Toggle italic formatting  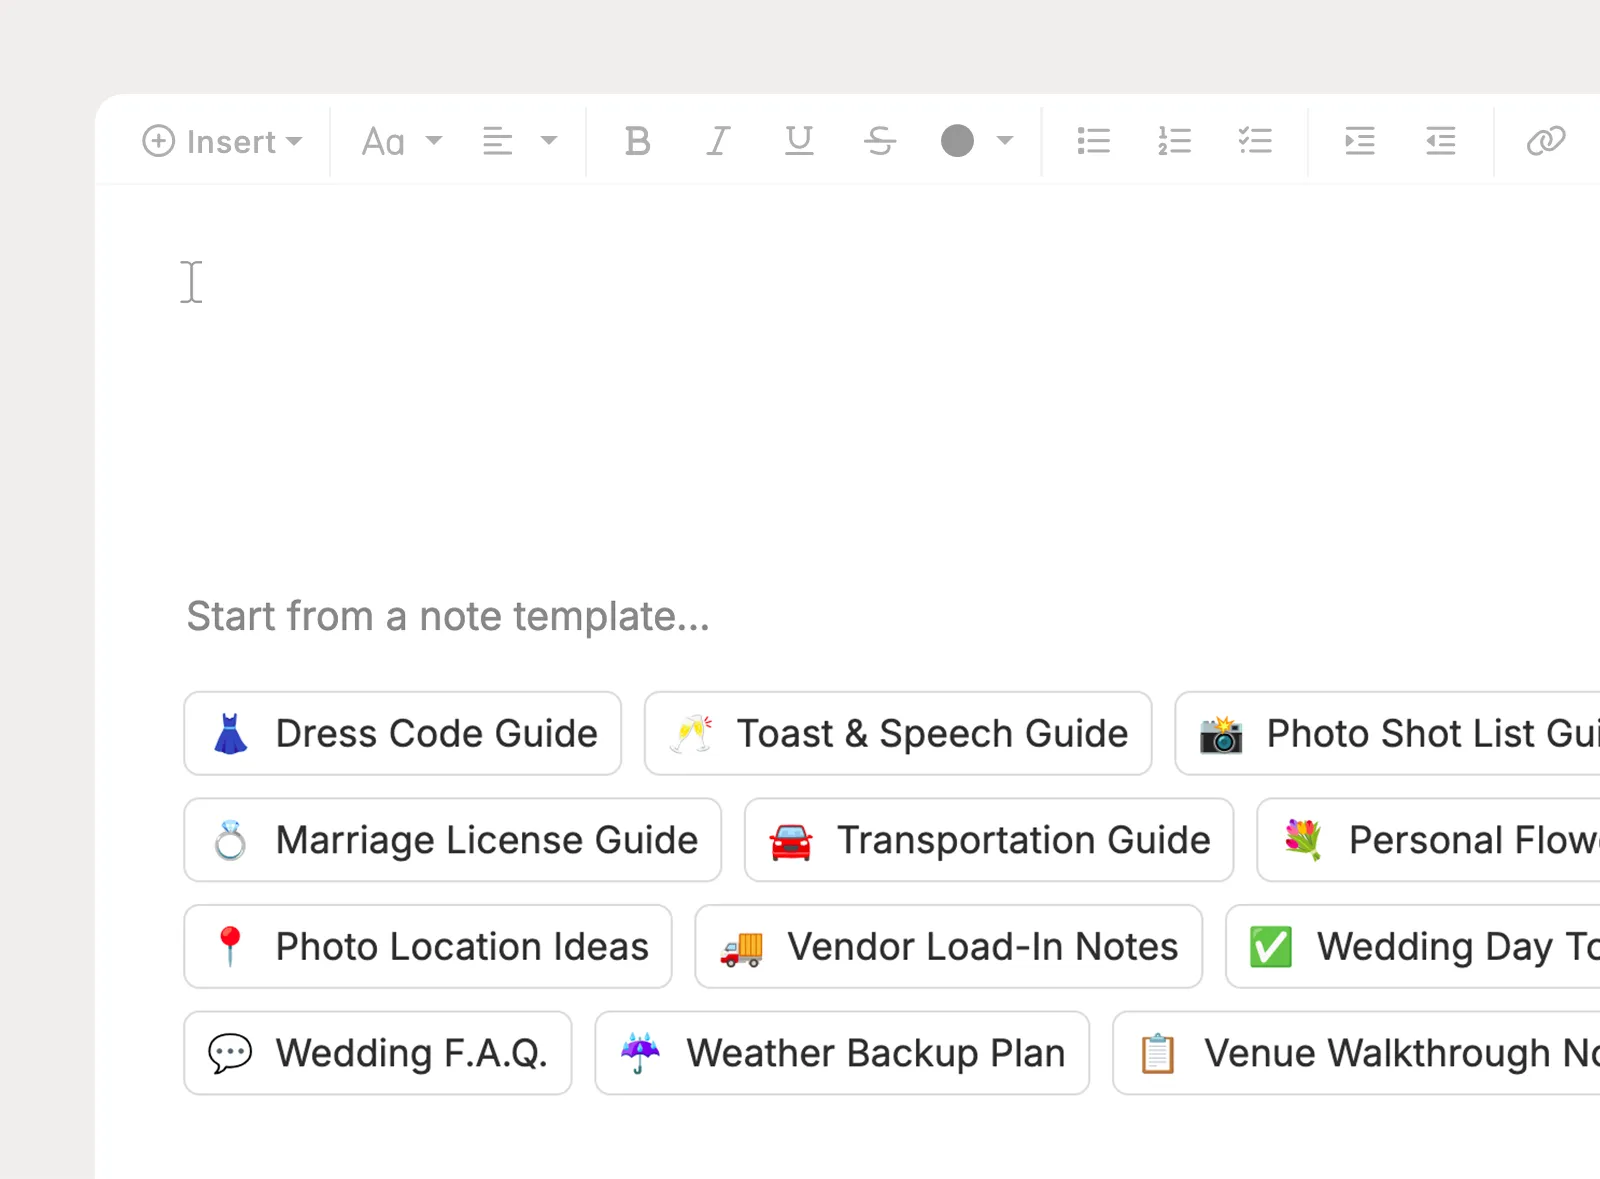[718, 141]
